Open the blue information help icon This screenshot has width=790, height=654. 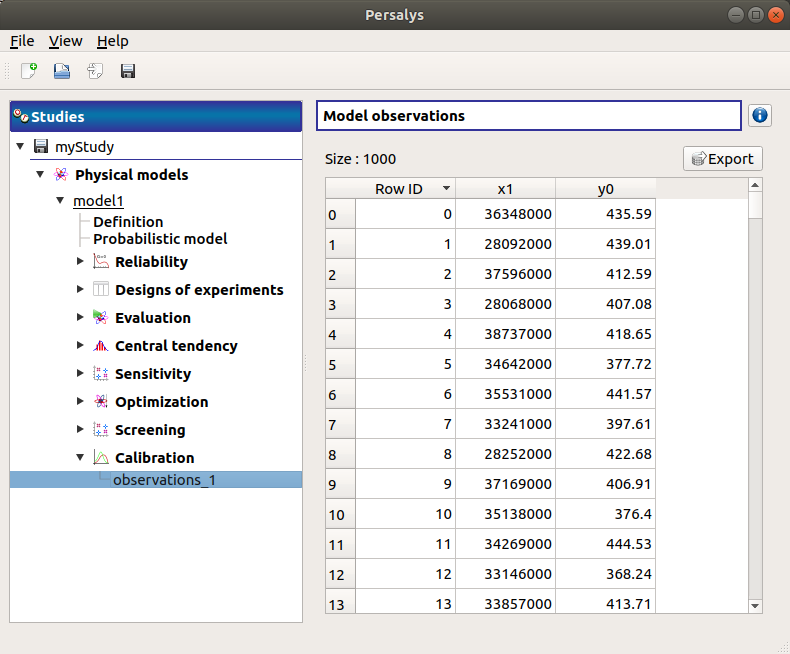pos(759,116)
